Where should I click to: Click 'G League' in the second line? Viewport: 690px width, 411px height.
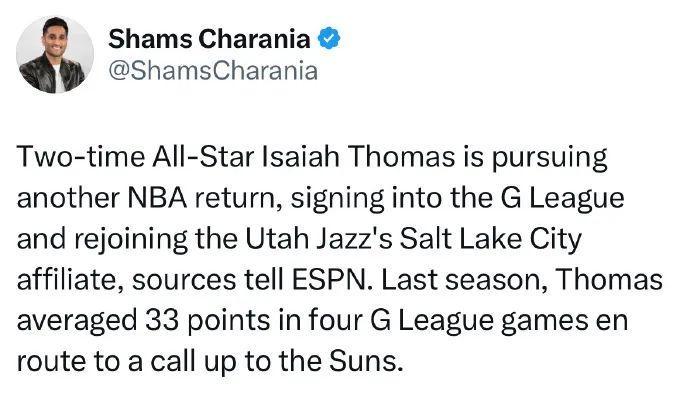562,198
